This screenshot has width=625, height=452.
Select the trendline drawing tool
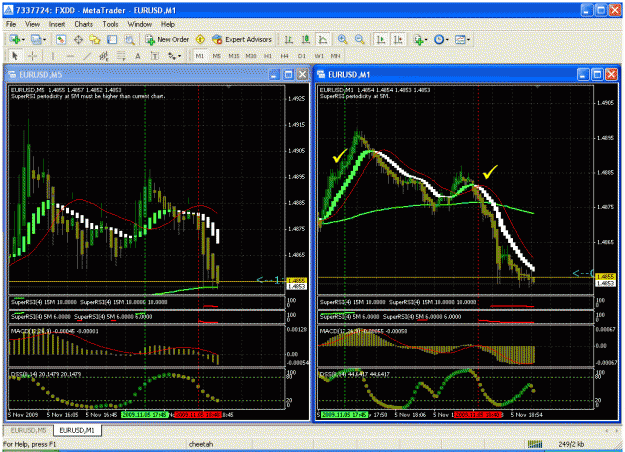87,56
